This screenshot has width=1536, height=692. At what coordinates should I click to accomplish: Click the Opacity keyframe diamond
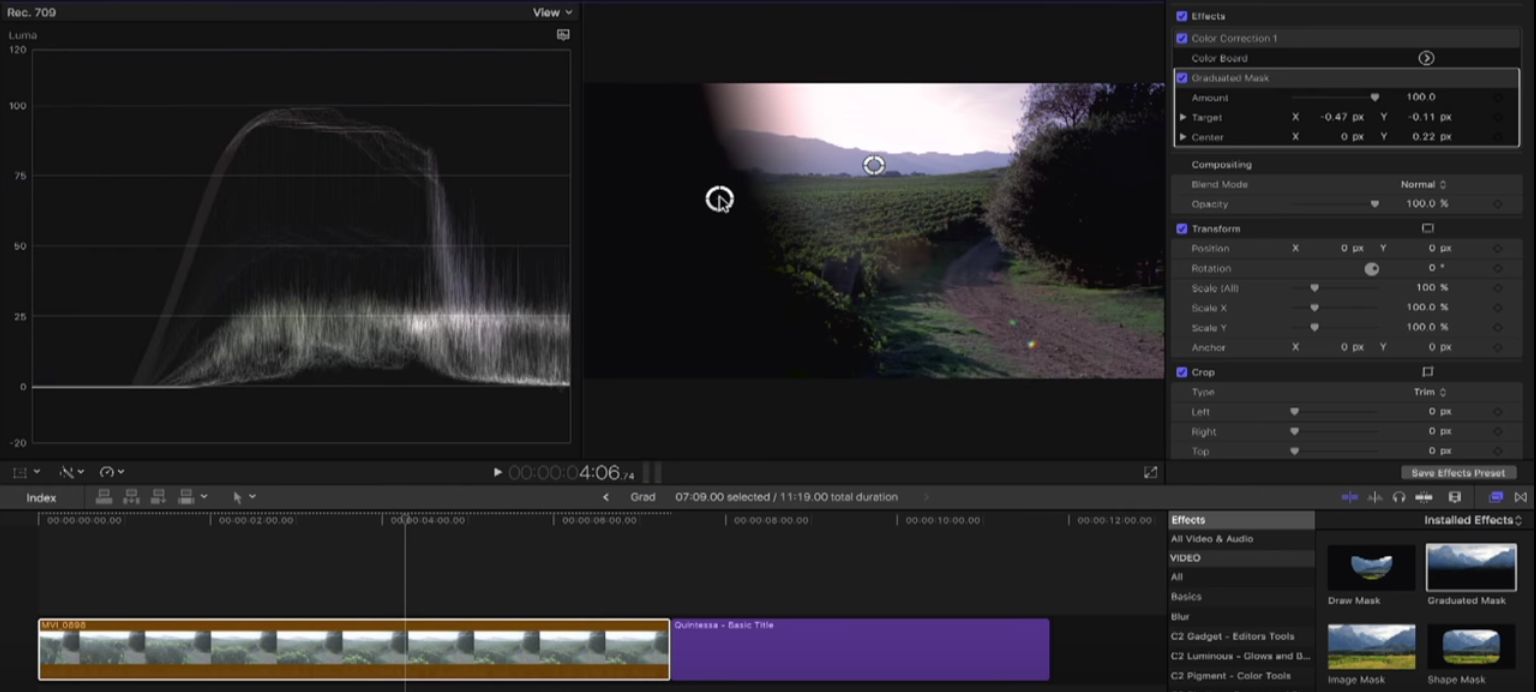point(1497,204)
